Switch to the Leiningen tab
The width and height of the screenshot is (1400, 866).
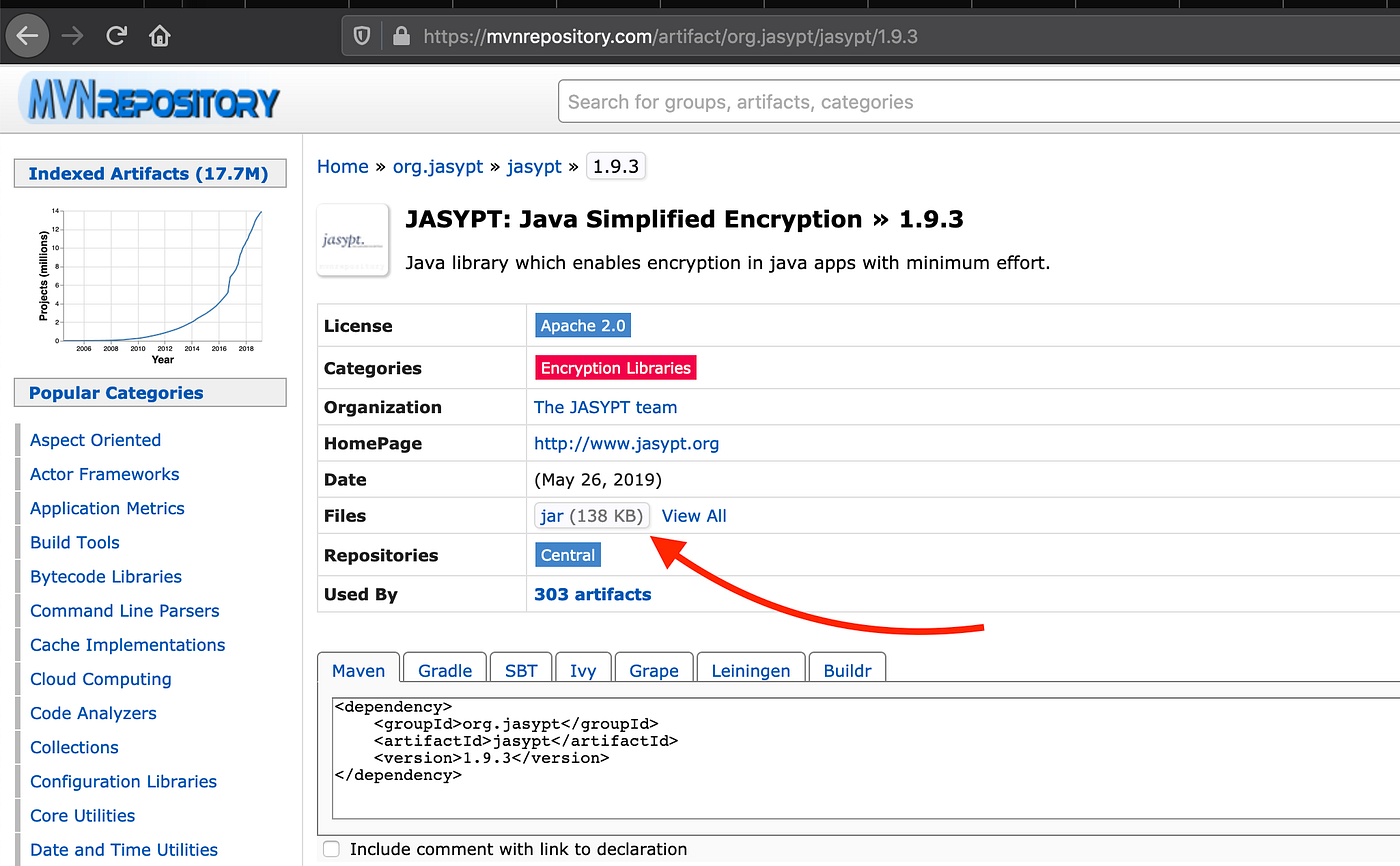(x=750, y=670)
